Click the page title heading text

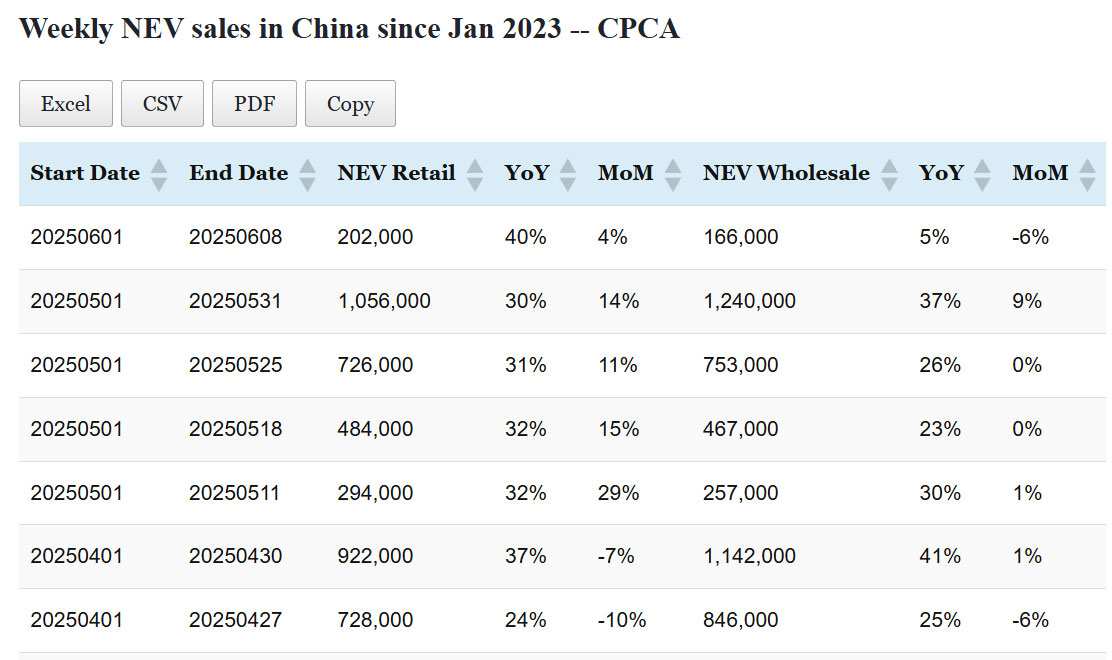tap(349, 28)
